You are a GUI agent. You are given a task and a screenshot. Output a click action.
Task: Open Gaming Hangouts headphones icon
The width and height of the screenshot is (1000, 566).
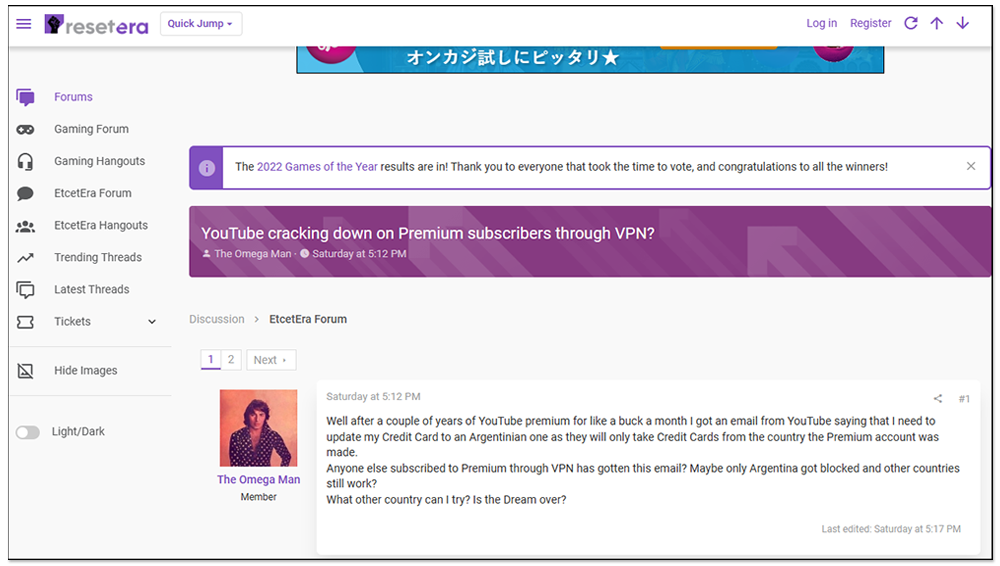coord(26,161)
